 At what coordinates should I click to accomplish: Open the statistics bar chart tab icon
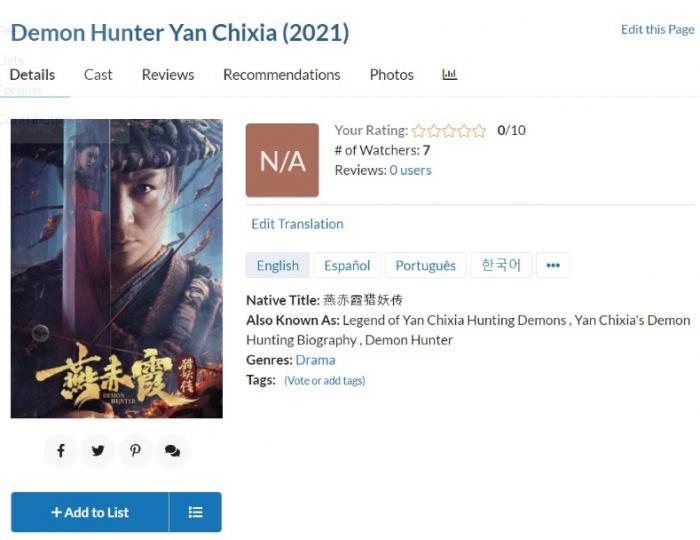point(450,74)
